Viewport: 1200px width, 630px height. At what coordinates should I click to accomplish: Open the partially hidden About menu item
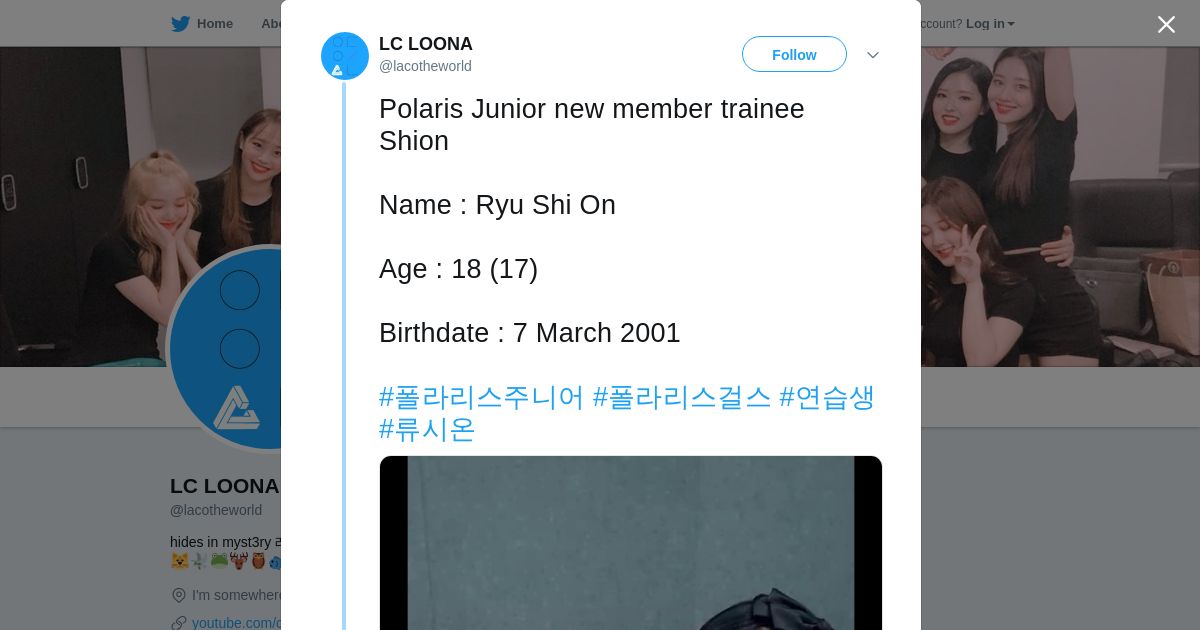pos(271,24)
